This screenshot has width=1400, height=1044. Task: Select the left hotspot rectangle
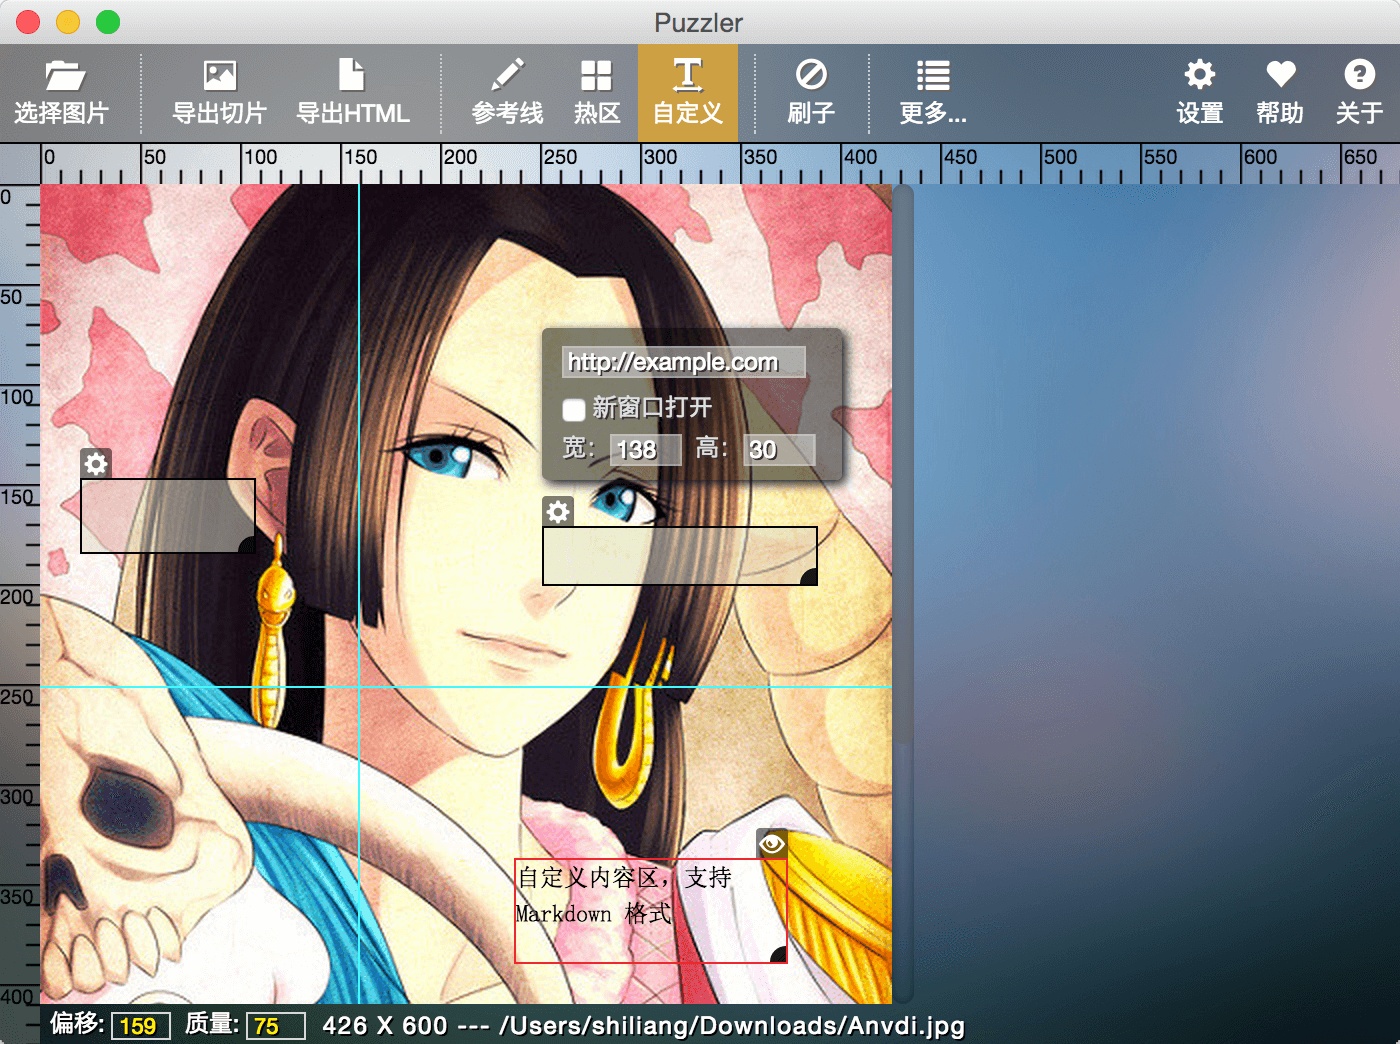[x=168, y=516]
